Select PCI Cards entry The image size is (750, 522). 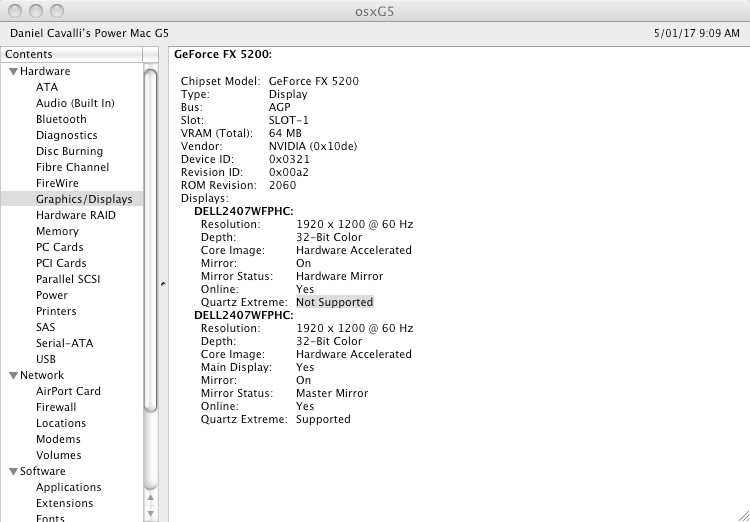61,263
